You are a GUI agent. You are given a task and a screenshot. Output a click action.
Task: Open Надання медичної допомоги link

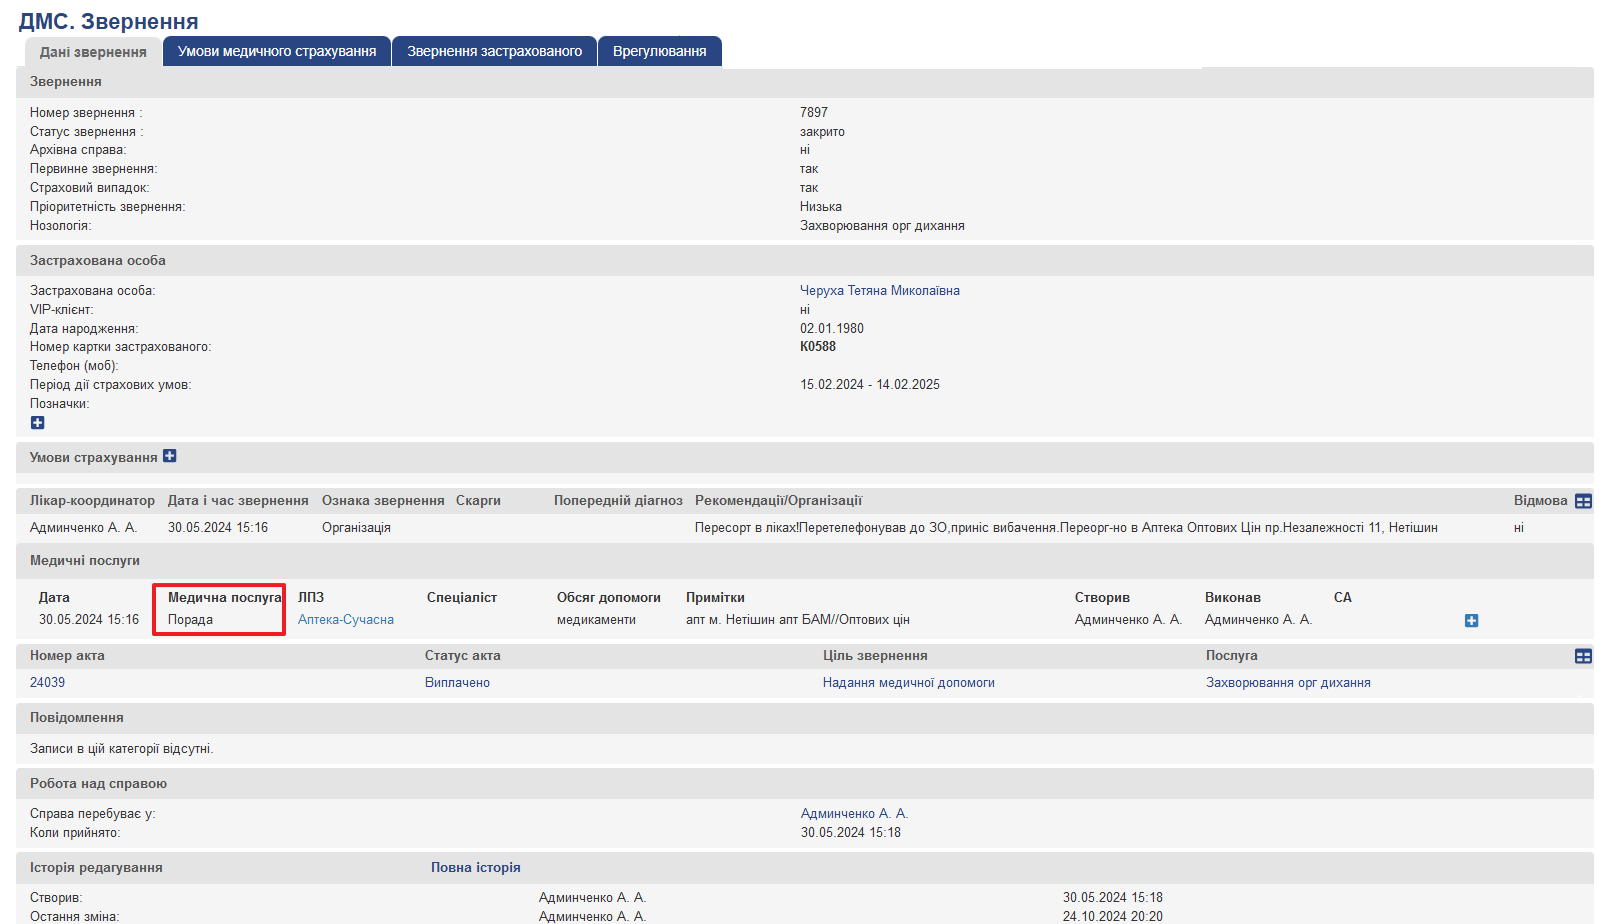click(908, 683)
